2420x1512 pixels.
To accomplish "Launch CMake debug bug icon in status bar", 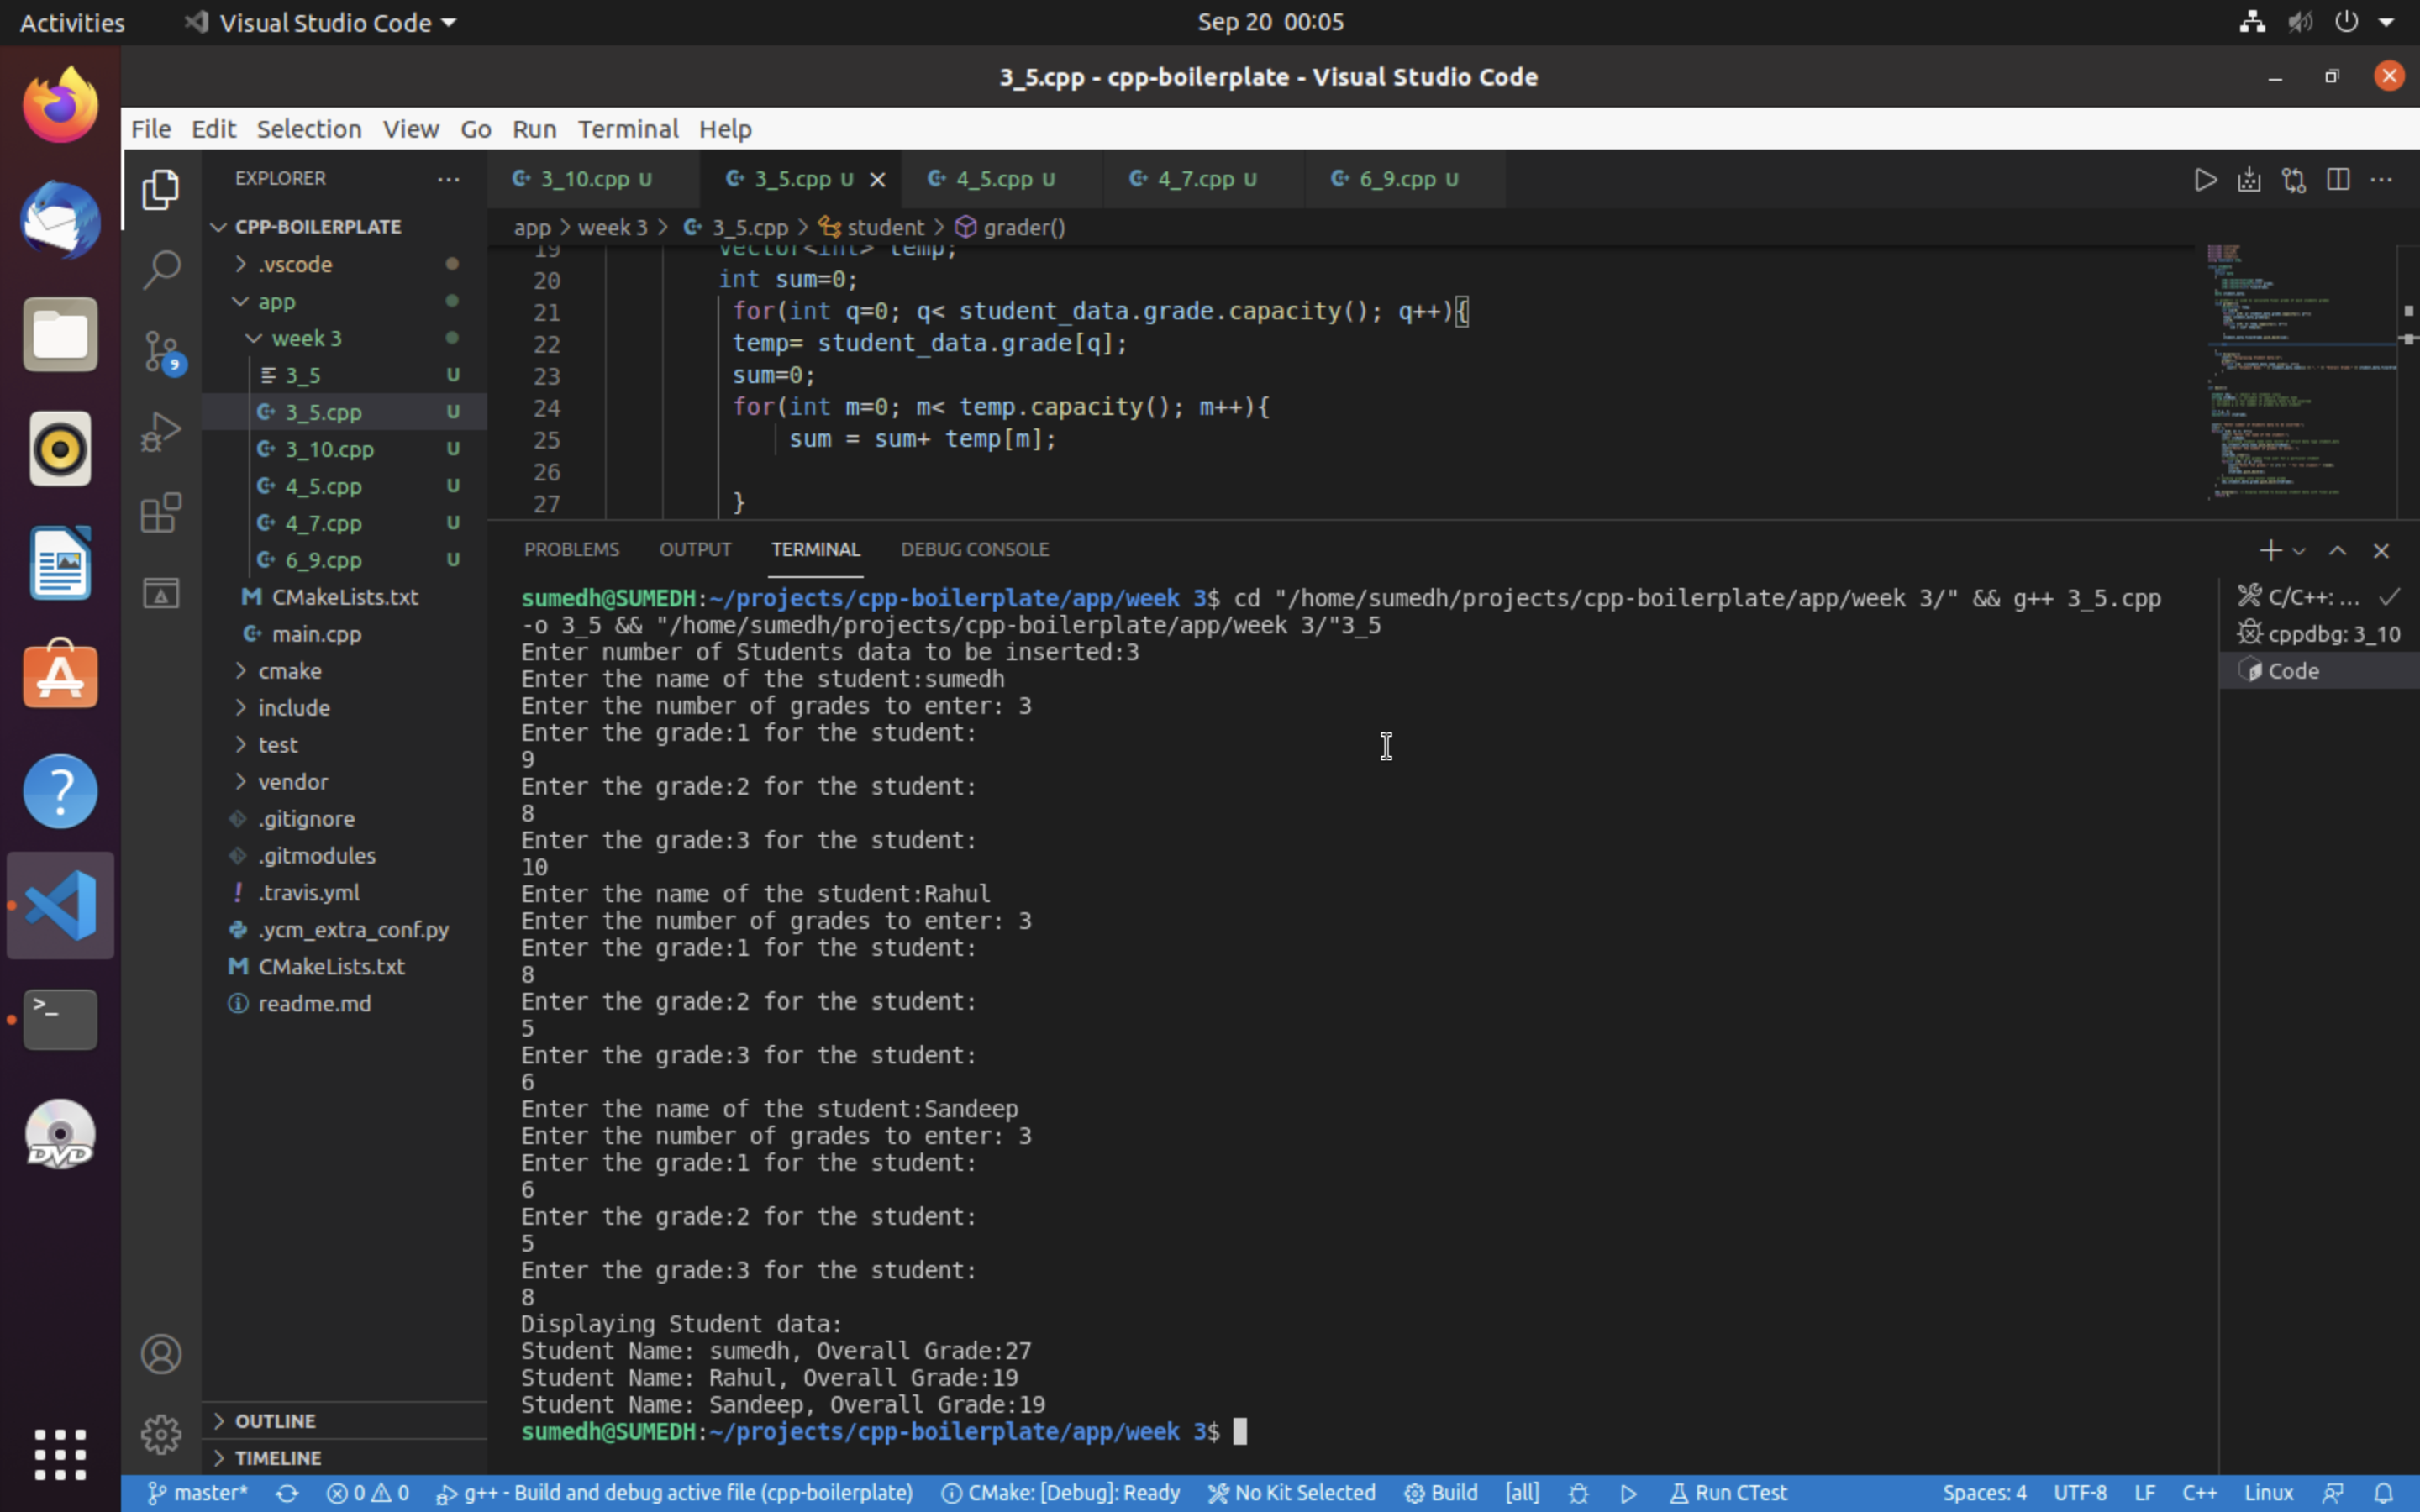I will pyautogui.click(x=1578, y=1493).
